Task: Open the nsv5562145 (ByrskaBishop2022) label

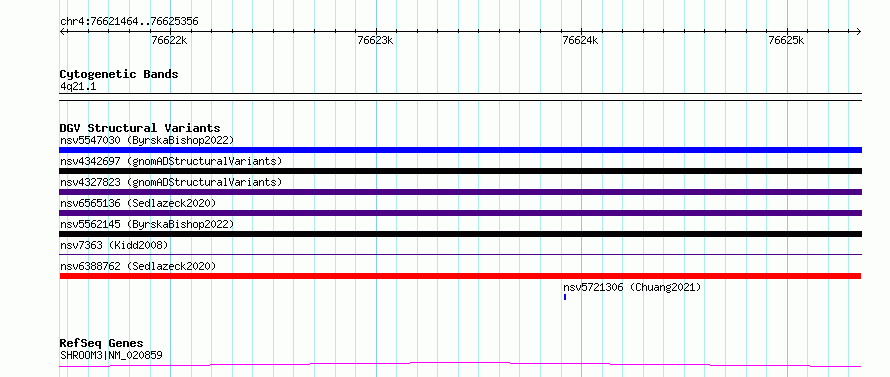Action: [147, 224]
